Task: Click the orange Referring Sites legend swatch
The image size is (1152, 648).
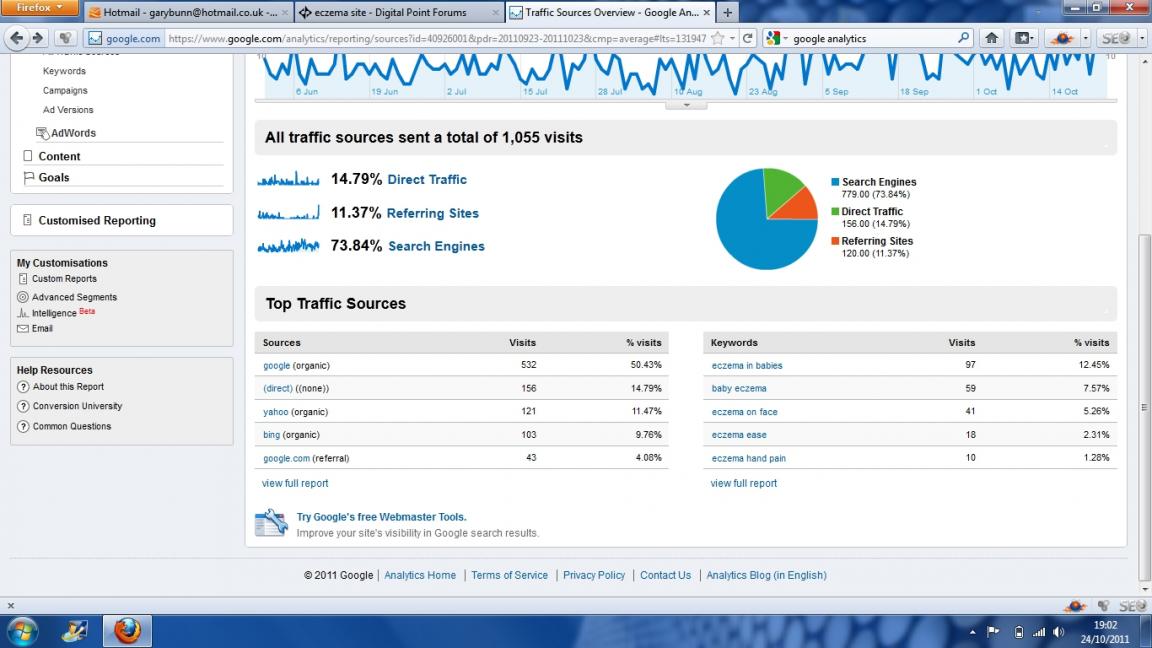Action: pos(835,241)
